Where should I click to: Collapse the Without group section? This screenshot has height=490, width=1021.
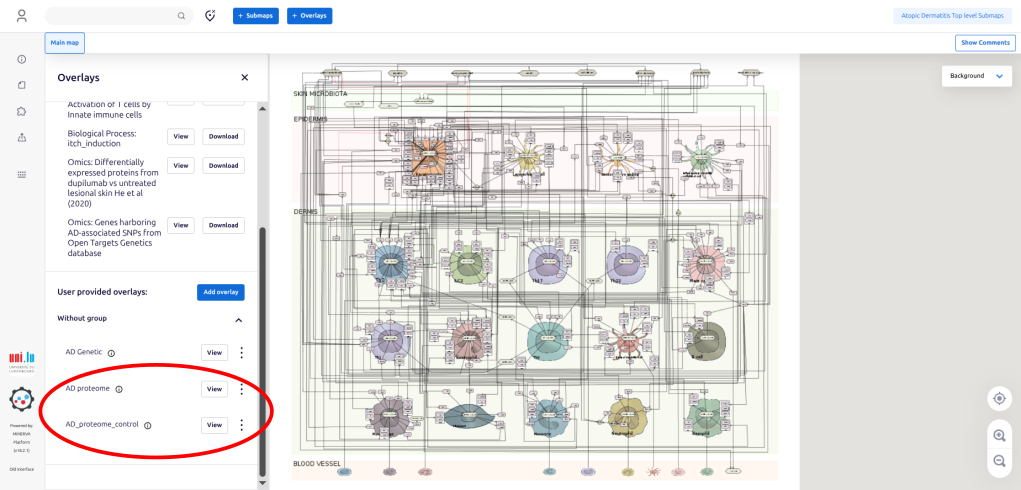click(238, 320)
